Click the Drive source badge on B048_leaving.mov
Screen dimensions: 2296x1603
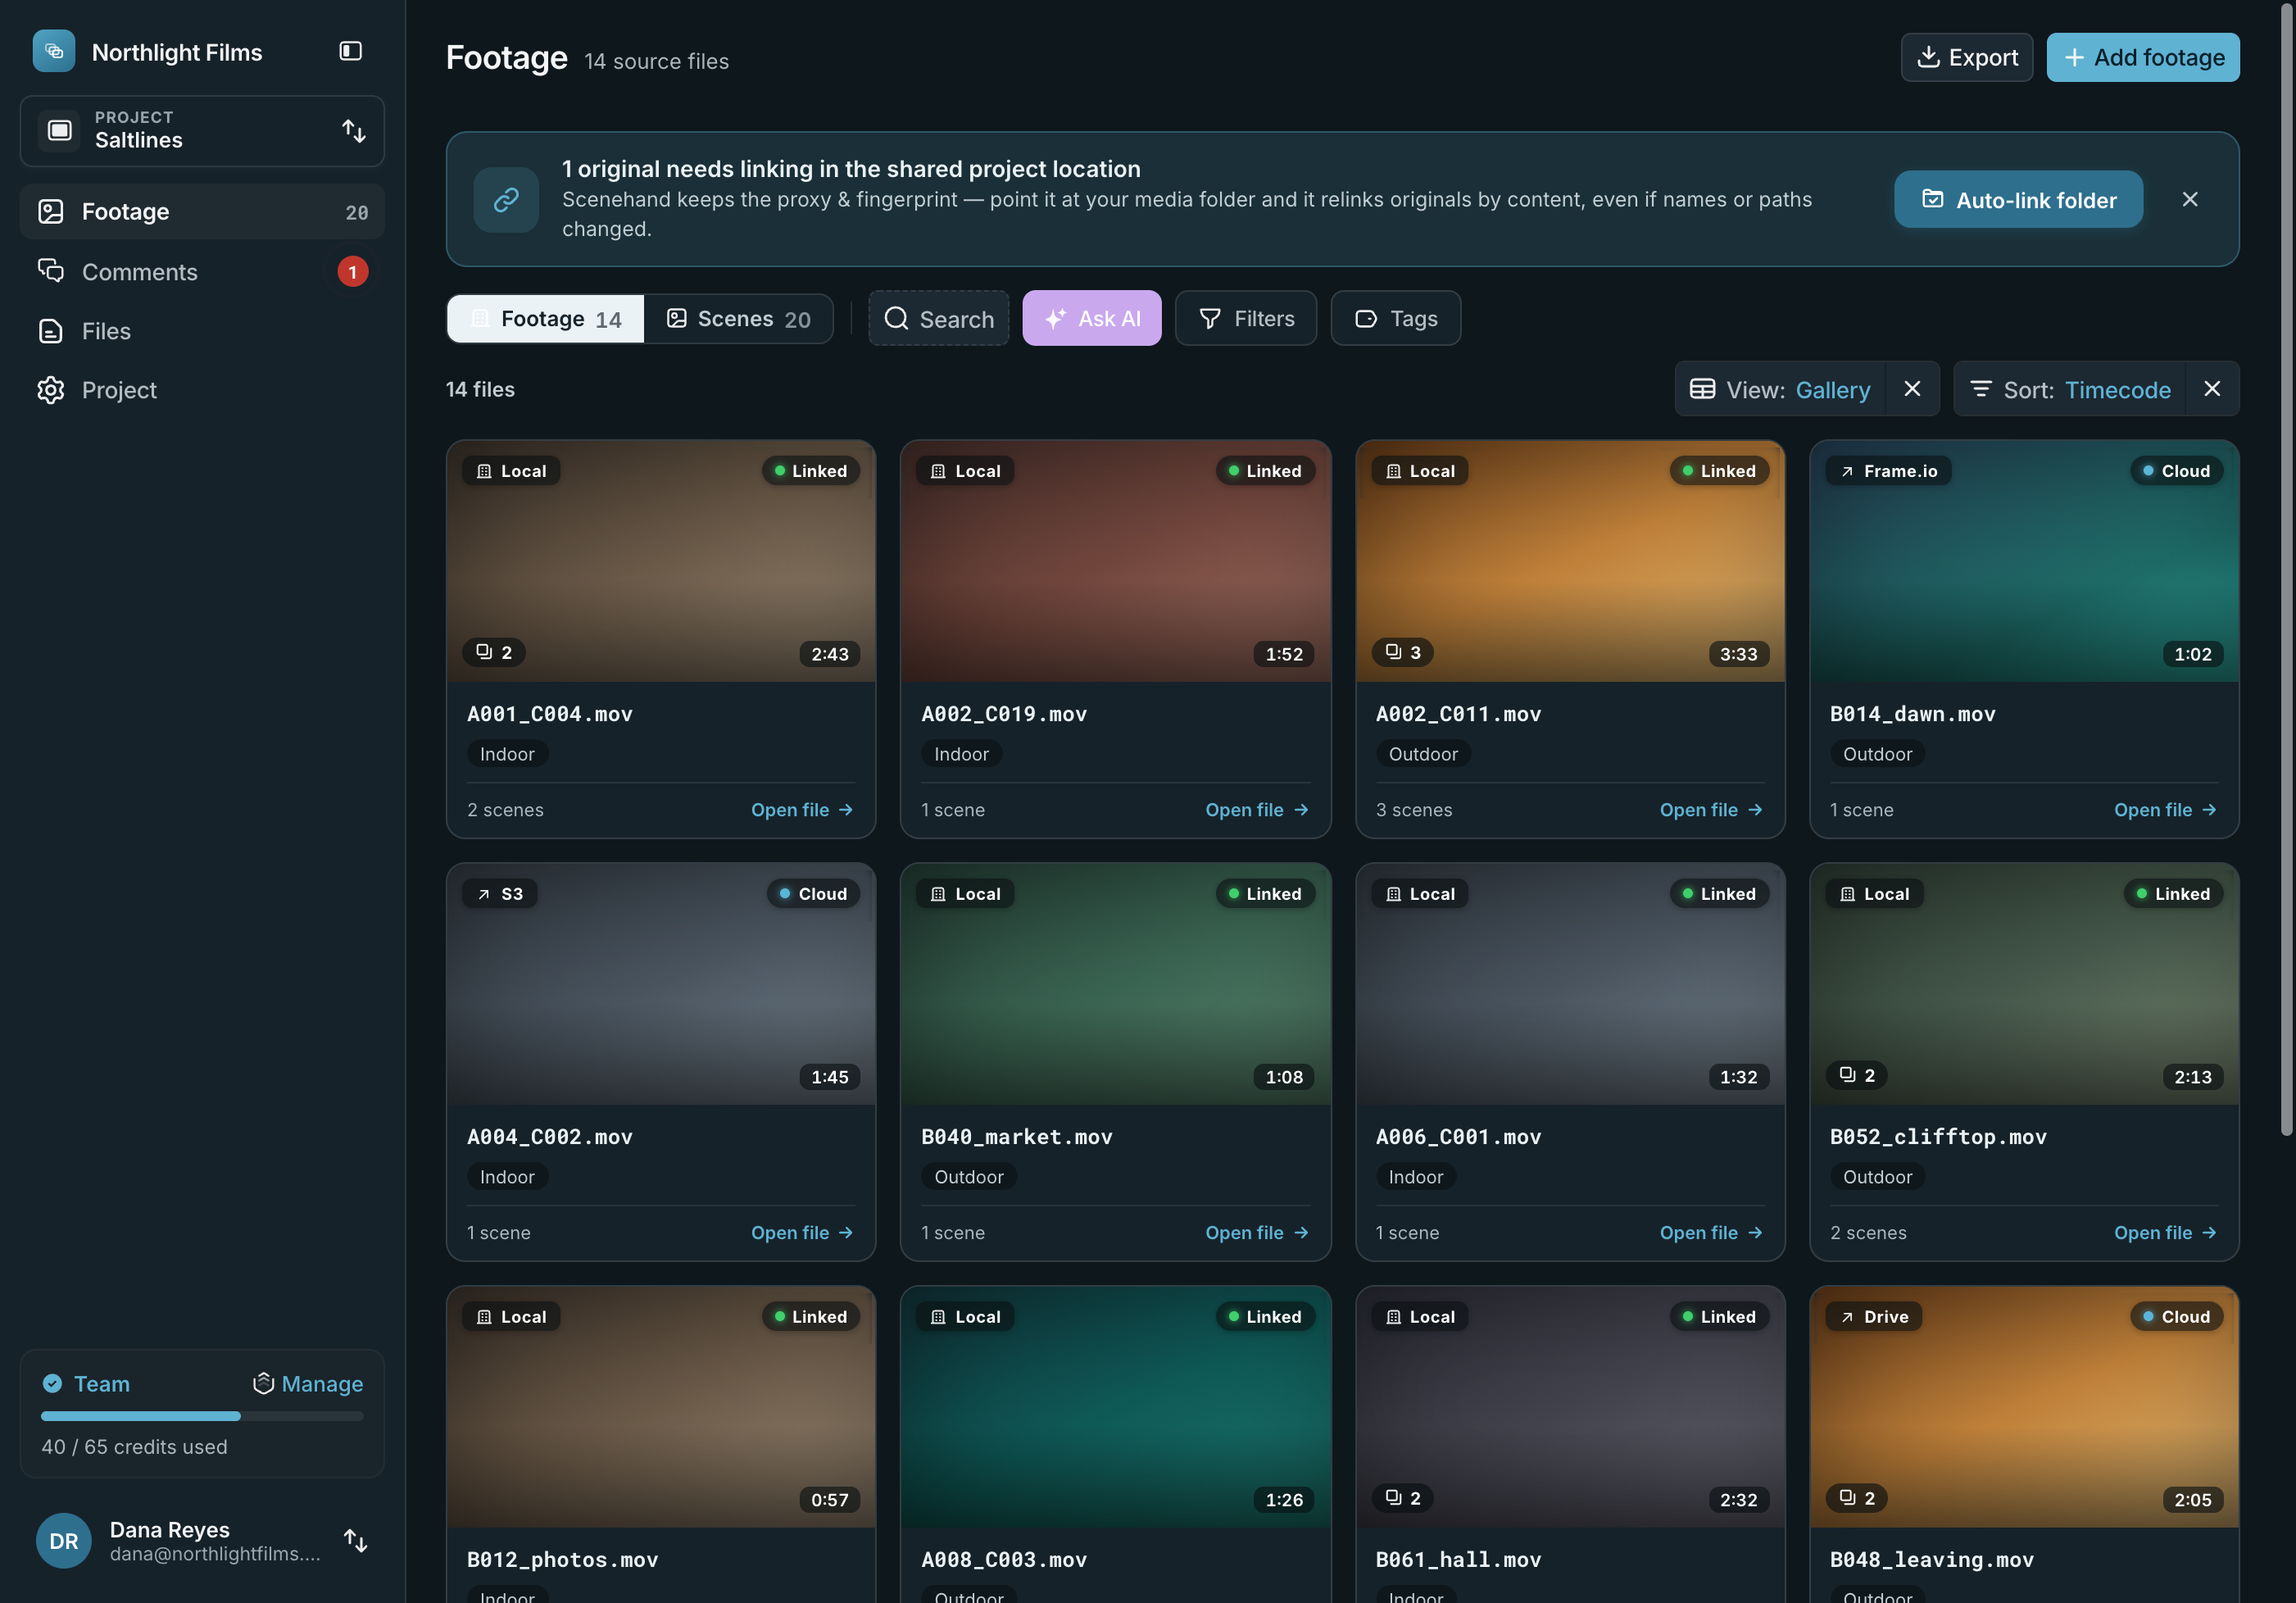click(1874, 1317)
